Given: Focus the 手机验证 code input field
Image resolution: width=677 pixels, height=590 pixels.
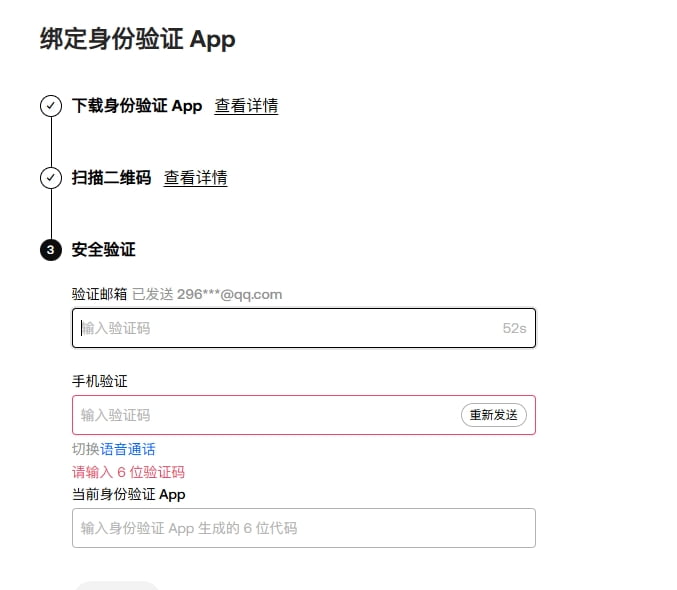Looking at the screenshot, I should pos(265,415).
